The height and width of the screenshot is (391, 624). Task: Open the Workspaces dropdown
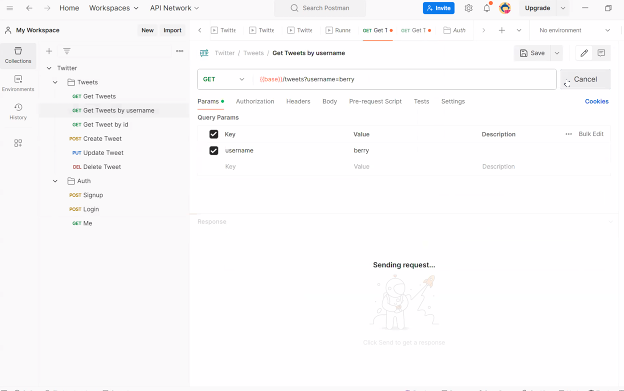click(113, 8)
